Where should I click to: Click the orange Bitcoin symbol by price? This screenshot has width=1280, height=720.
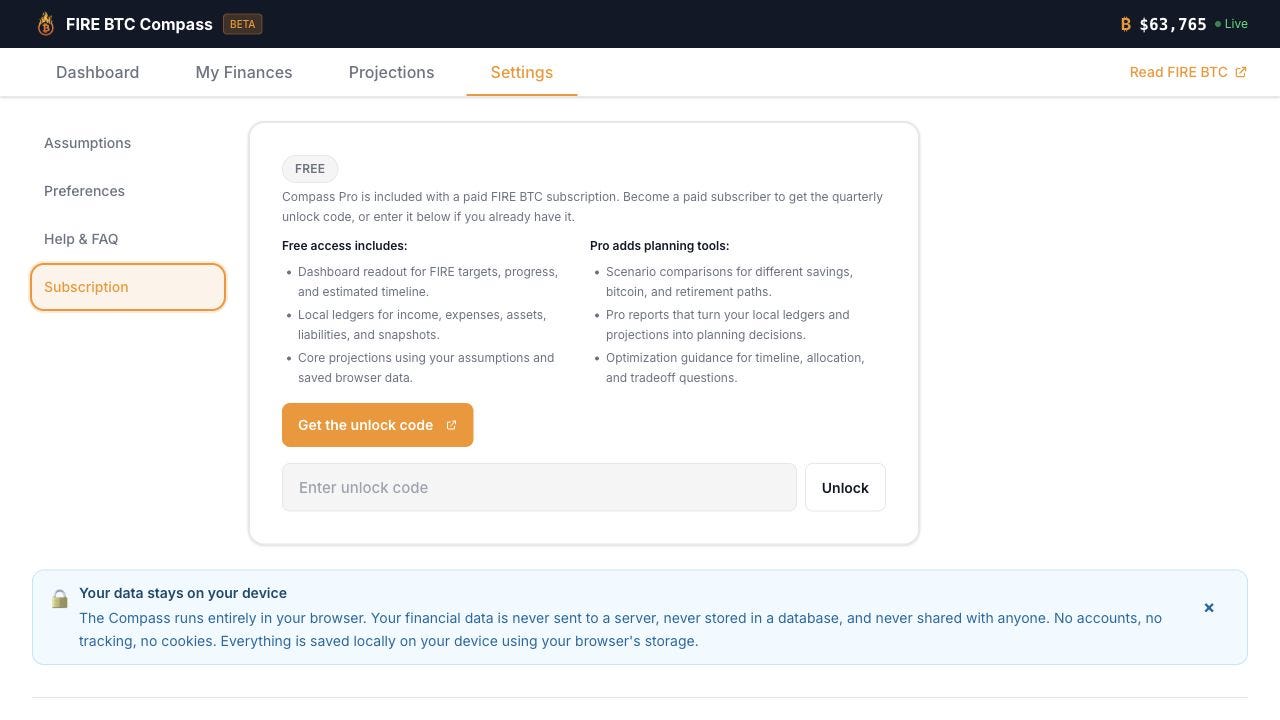1125,24
